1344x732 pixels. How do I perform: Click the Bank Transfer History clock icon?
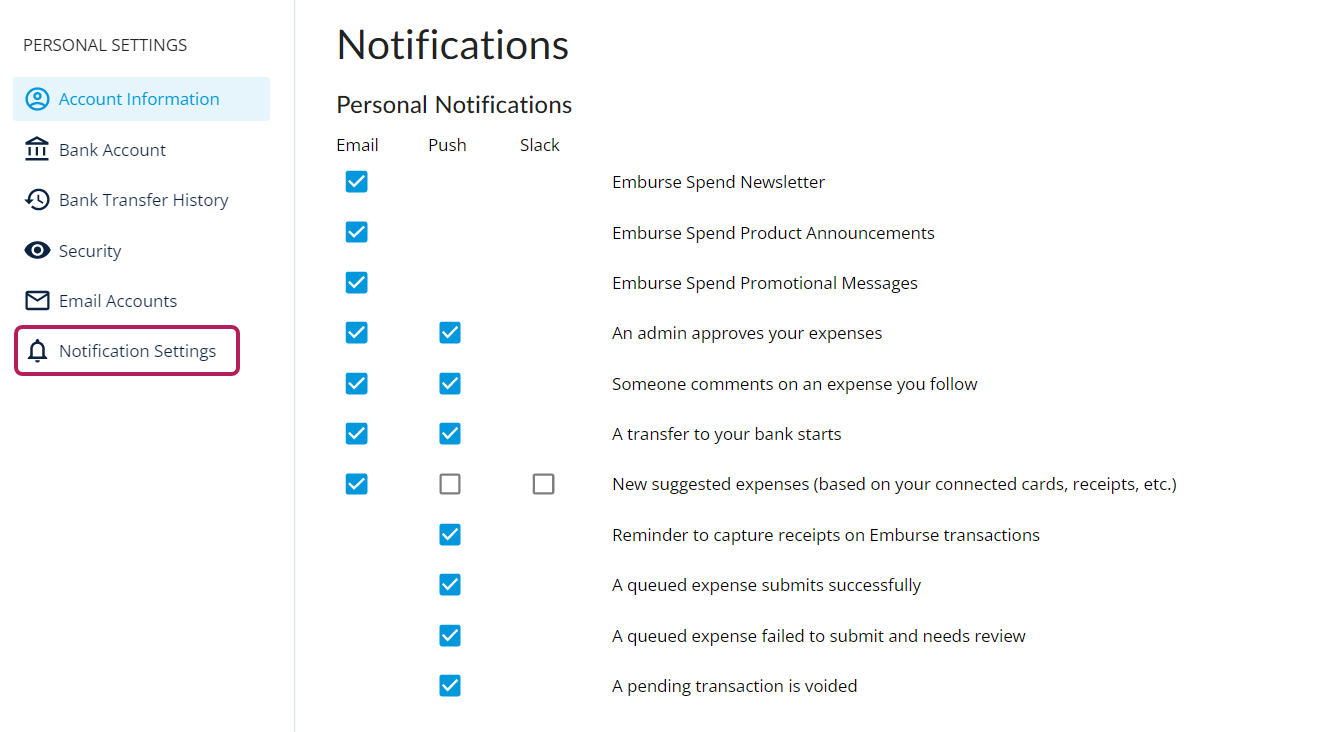click(x=37, y=200)
